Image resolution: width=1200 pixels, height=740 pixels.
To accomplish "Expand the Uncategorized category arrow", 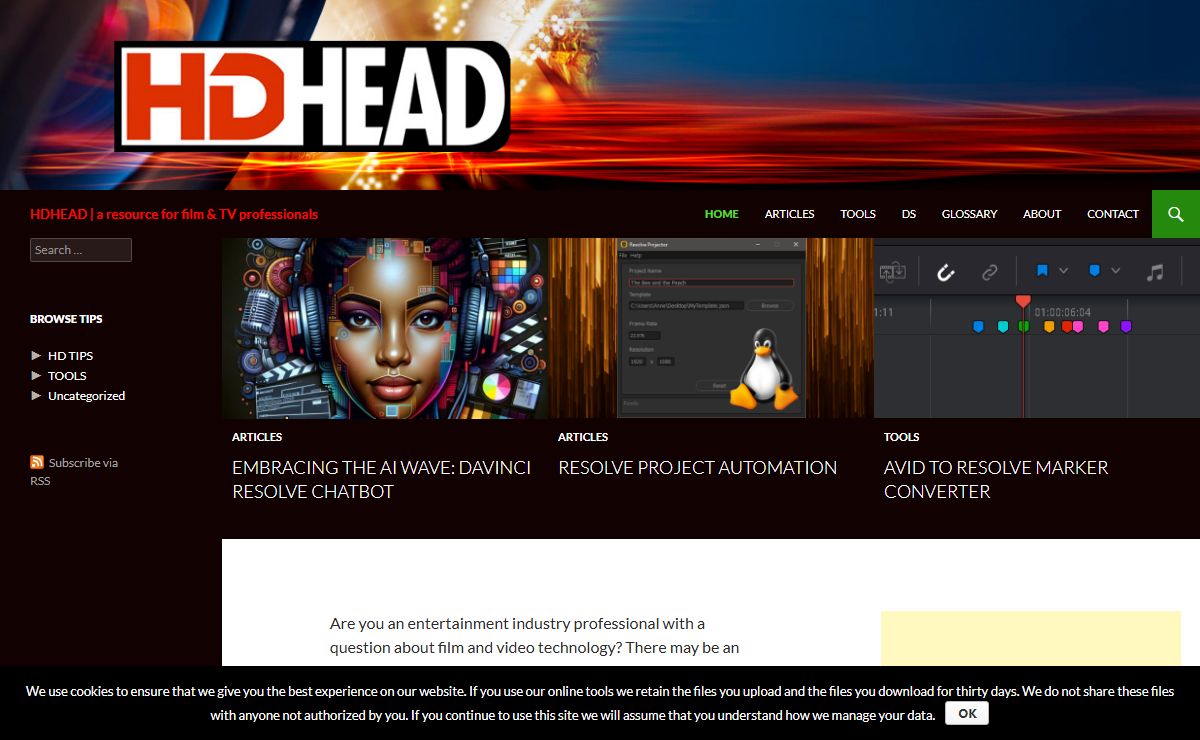I will click(36, 395).
